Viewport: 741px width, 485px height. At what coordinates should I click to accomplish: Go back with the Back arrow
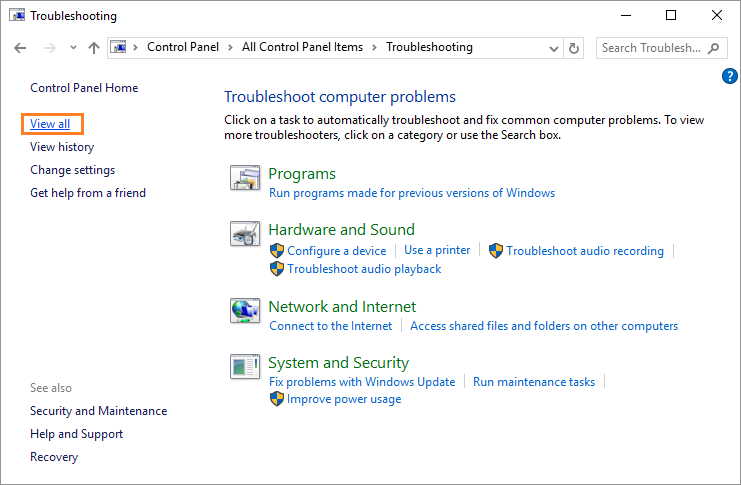point(20,48)
